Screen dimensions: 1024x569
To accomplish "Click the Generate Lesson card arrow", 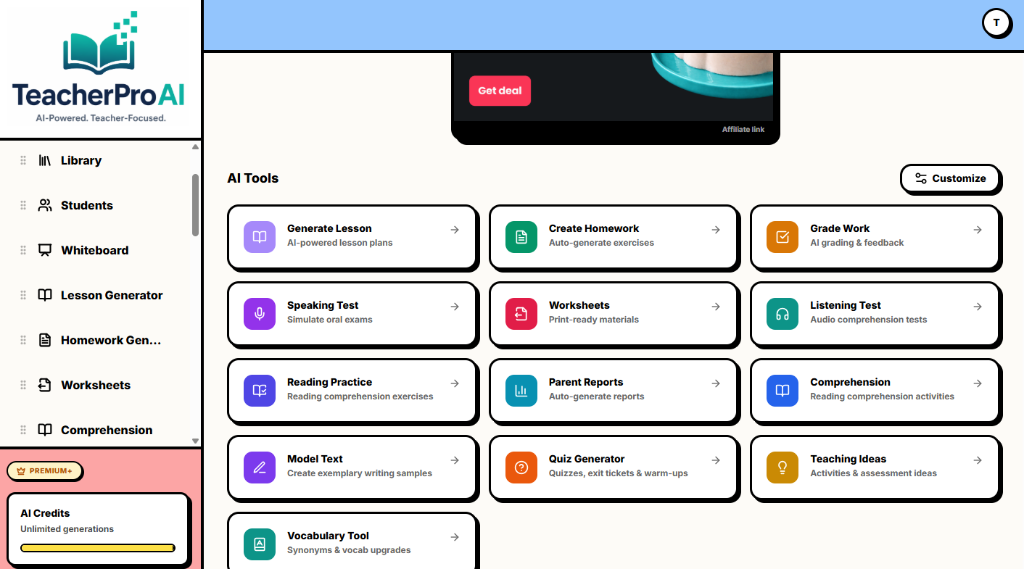I will (455, 229).
